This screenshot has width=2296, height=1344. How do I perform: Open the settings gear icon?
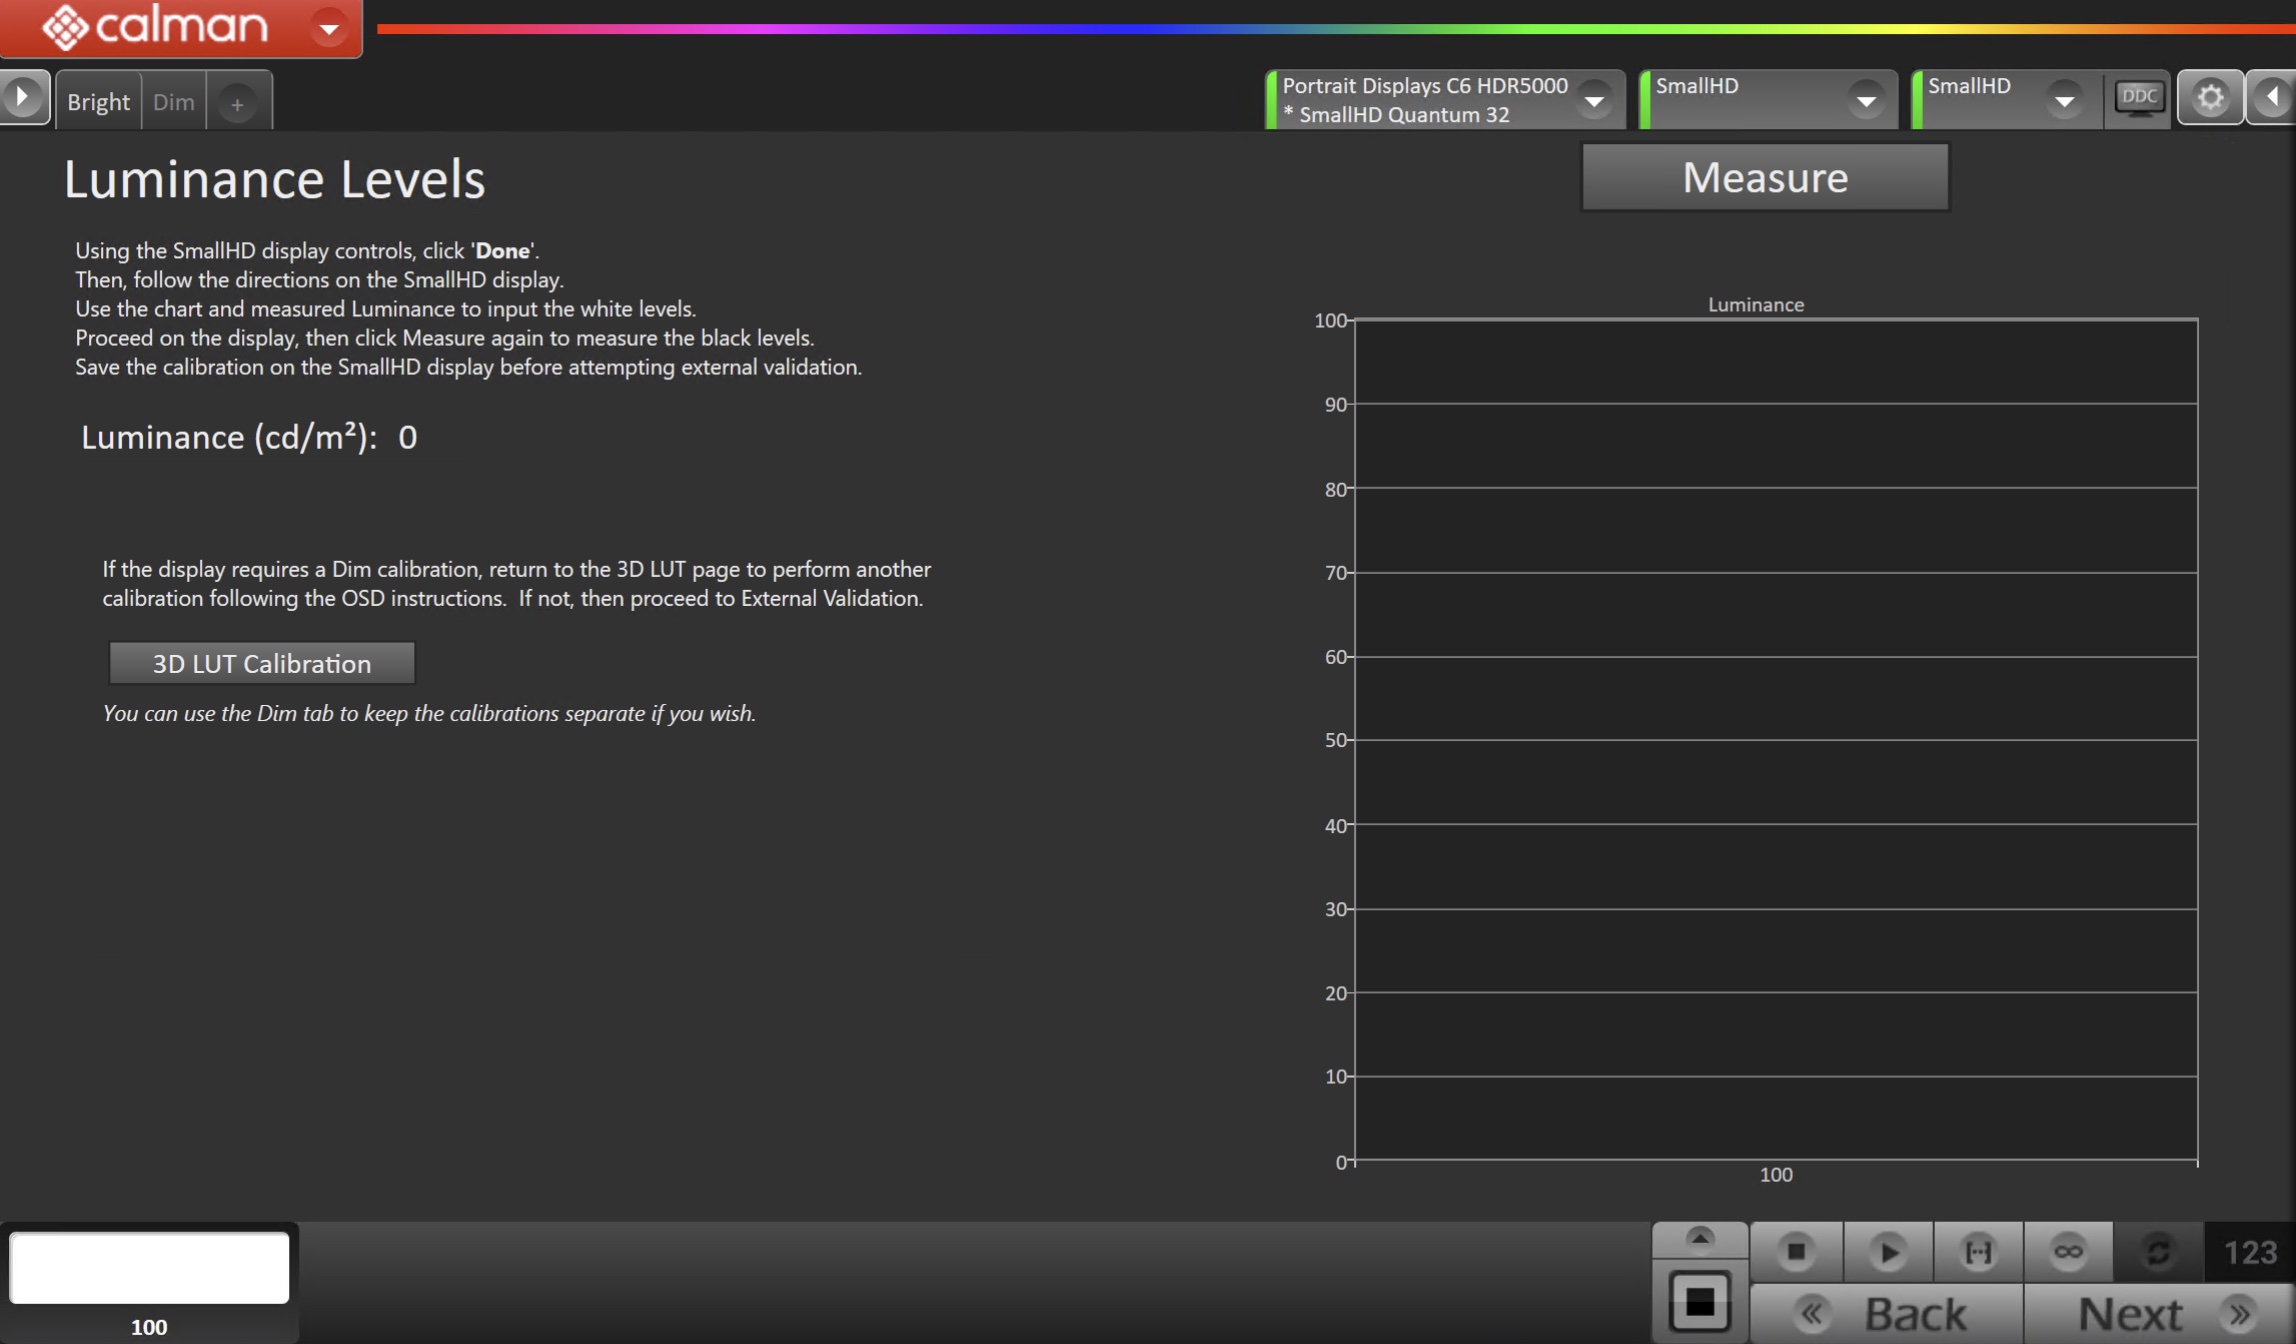pyautogui.click(x=2210, y=98)
